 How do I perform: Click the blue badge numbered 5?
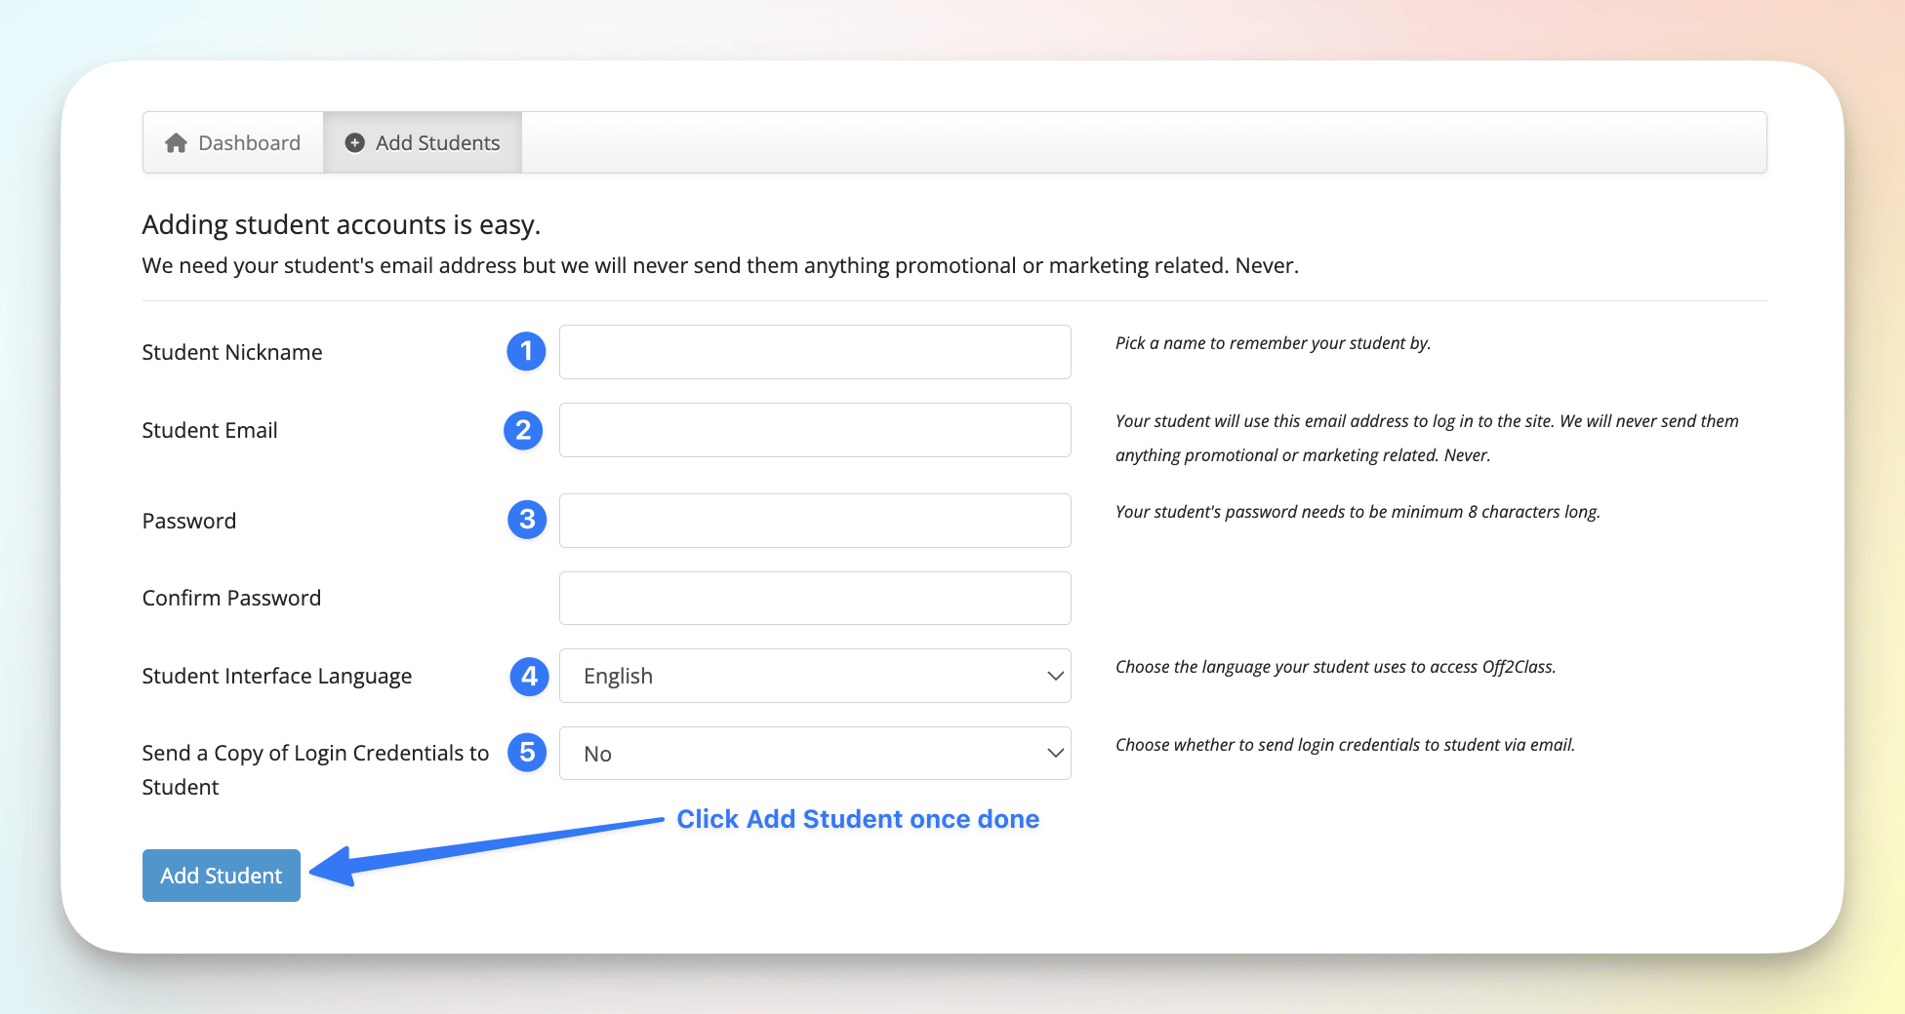click(527, 753)
